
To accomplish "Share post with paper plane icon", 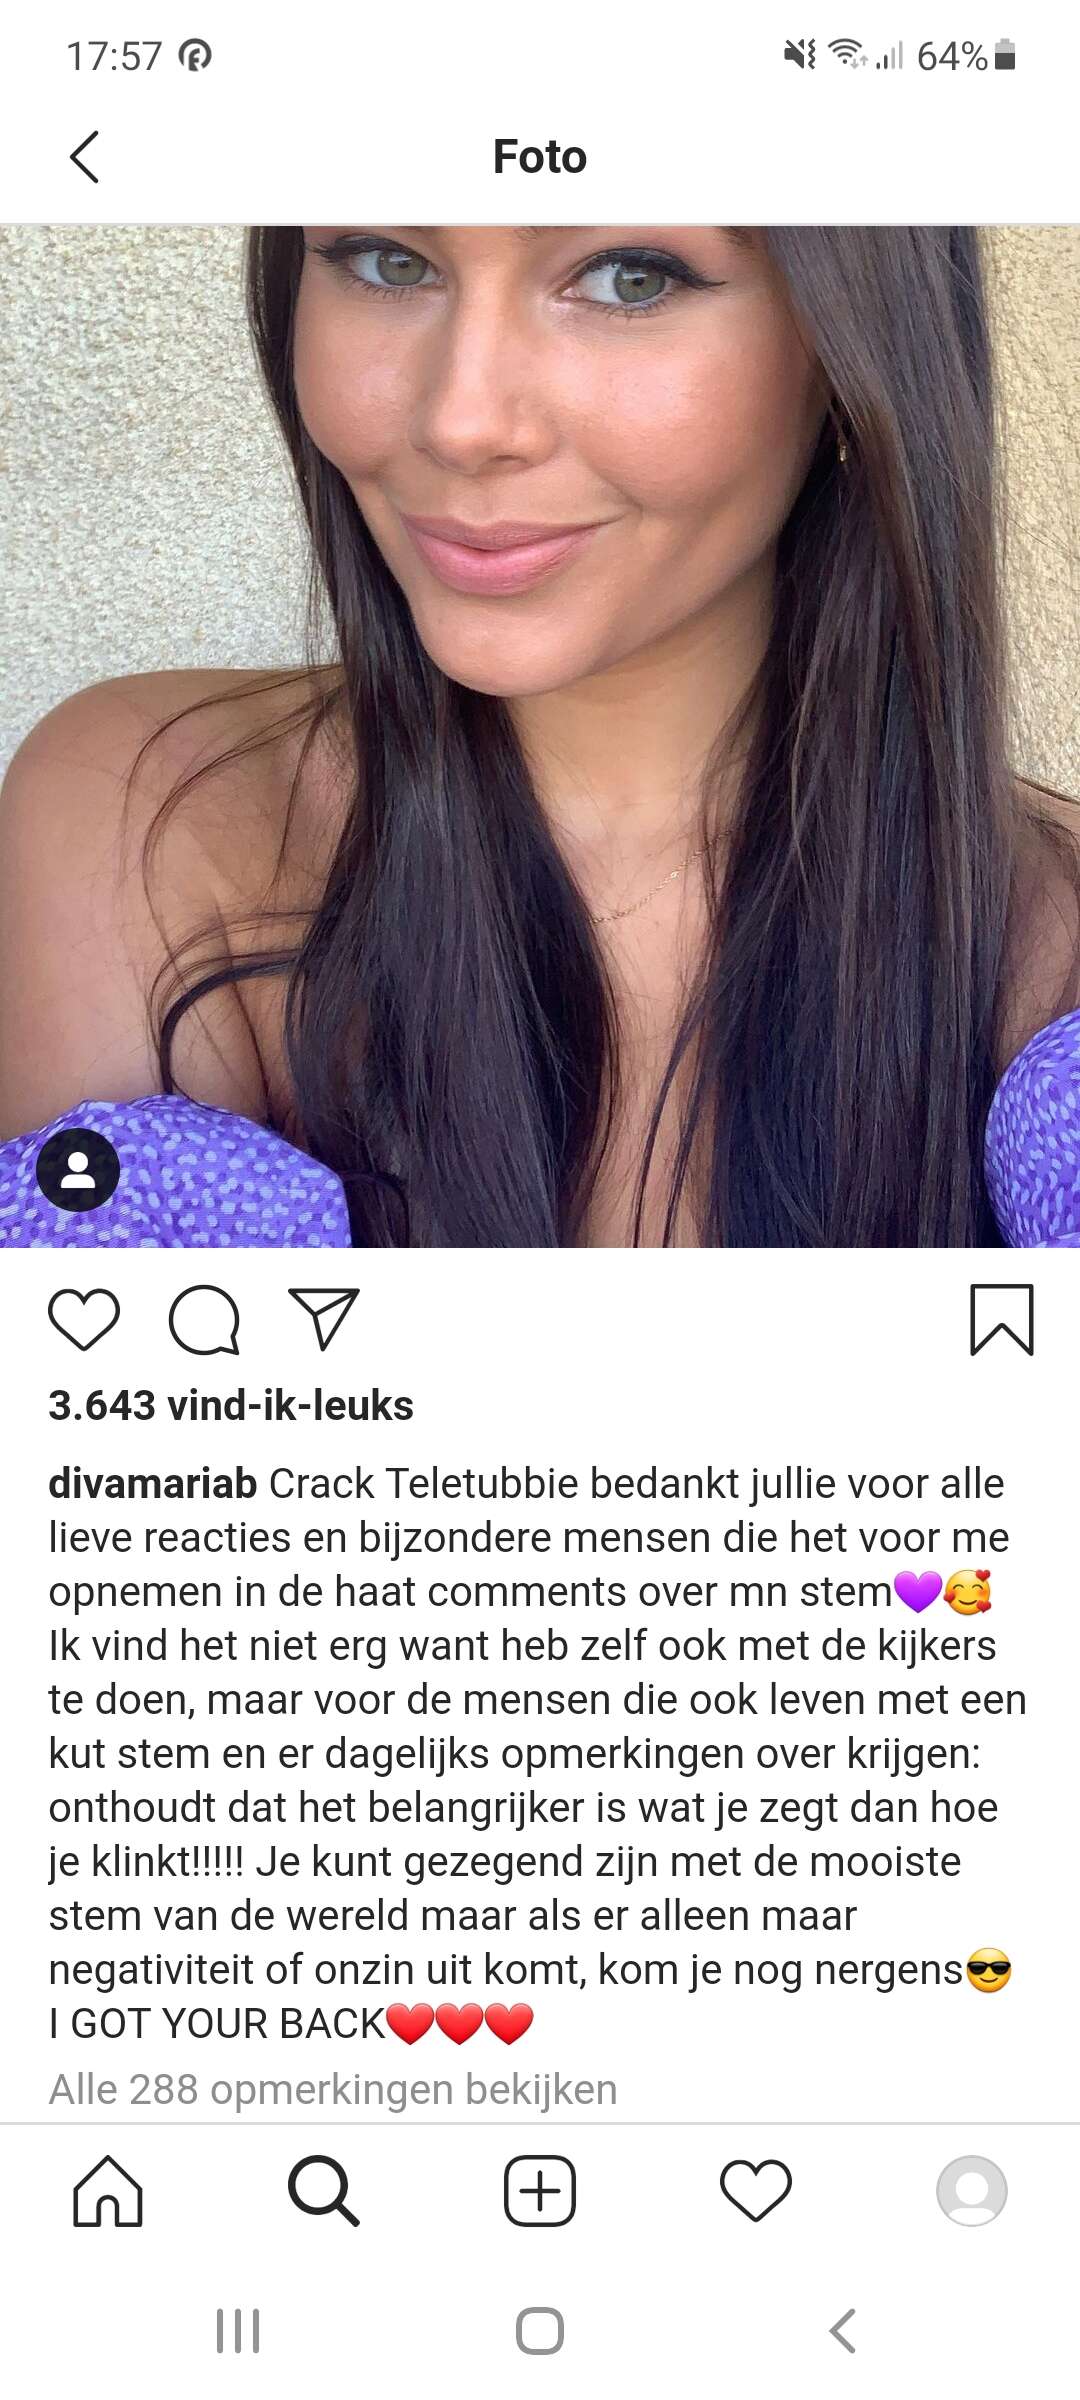I will [324, 1319].
